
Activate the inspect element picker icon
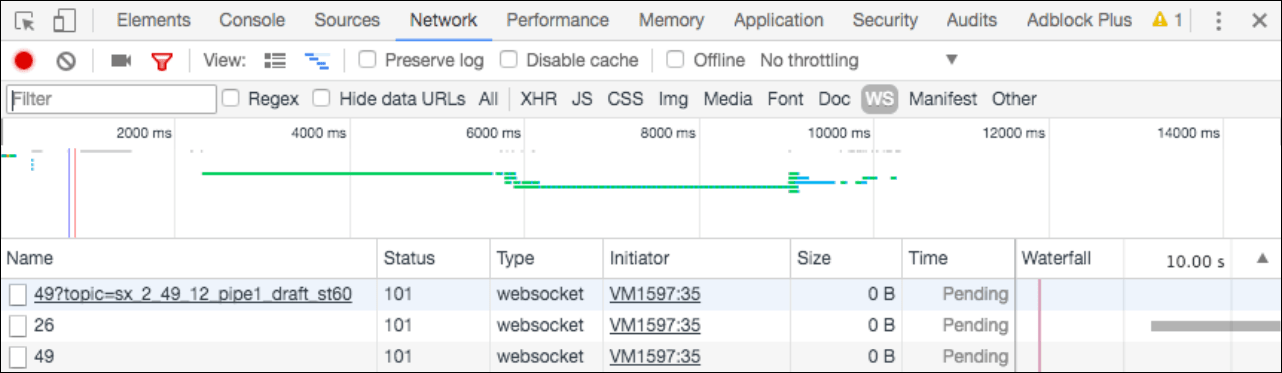pyautogui.click(x=26, y=20)
